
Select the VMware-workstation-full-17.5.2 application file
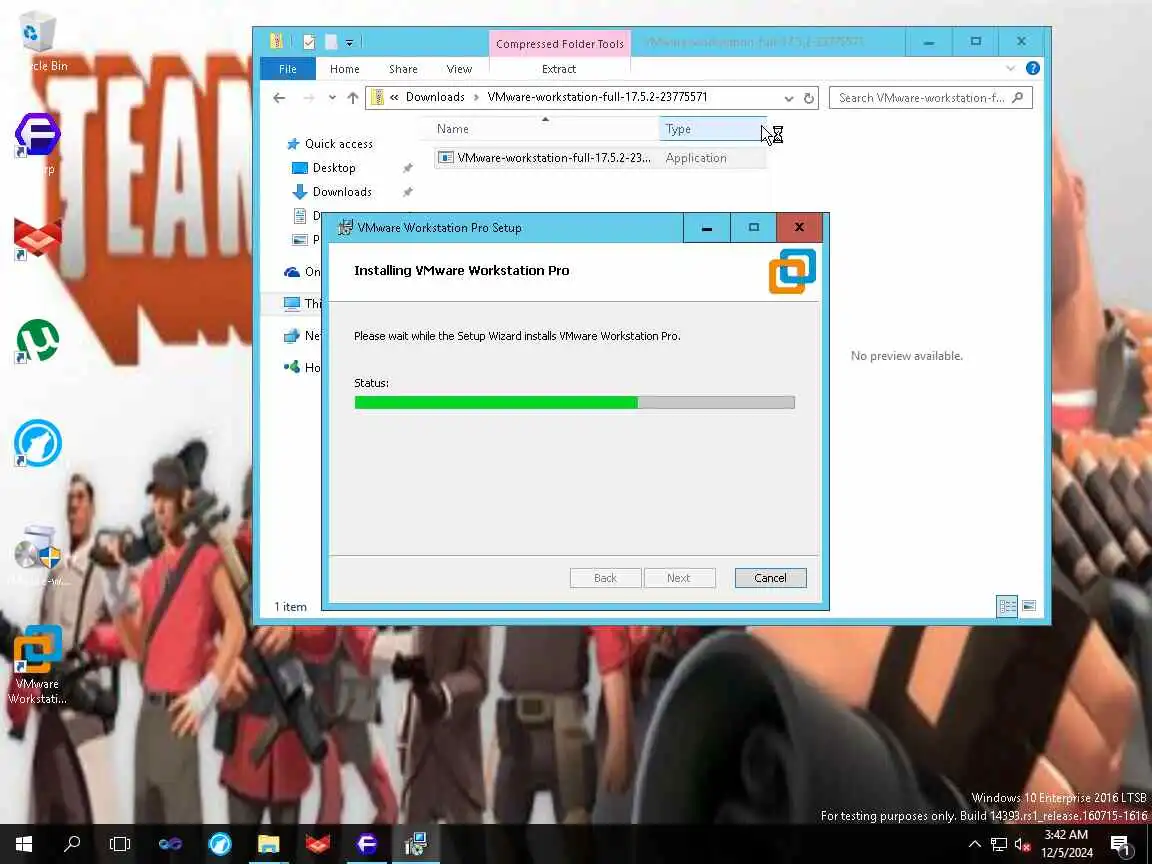[600, 158]
